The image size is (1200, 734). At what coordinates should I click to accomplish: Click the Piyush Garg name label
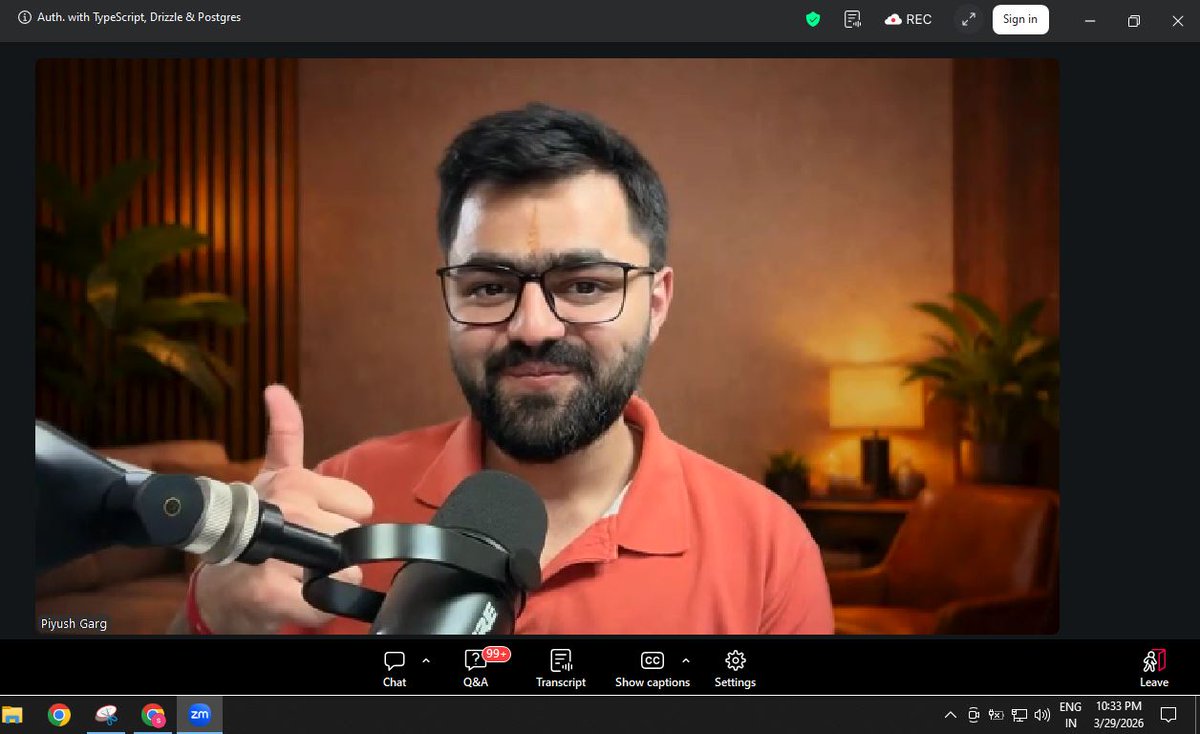point(74,624)
